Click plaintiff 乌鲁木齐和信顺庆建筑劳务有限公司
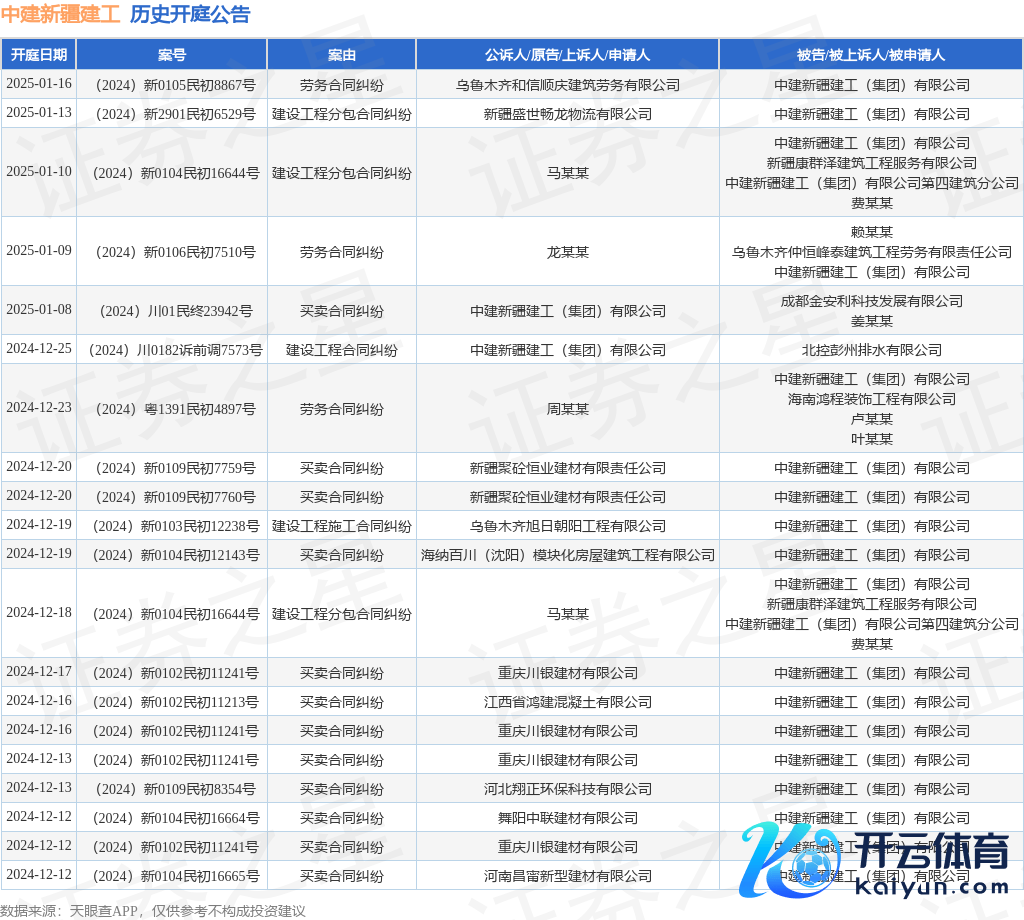Screen dimensions: 1024x920 tap(567, 85)
